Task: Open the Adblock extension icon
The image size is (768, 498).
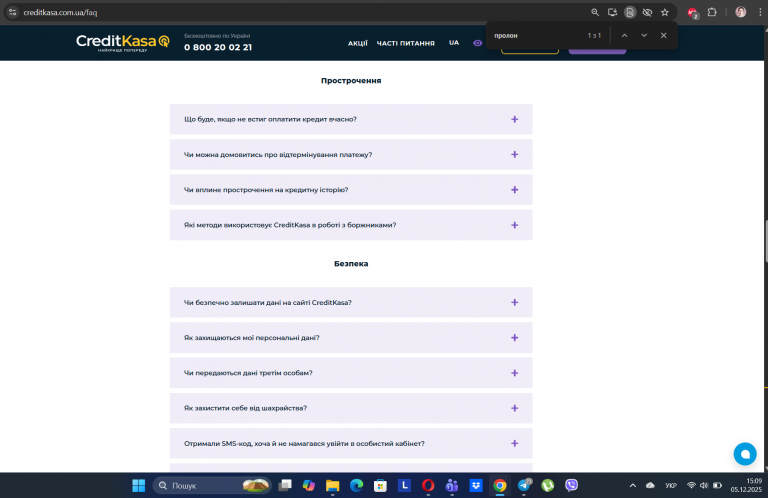Action: [693, 13]
